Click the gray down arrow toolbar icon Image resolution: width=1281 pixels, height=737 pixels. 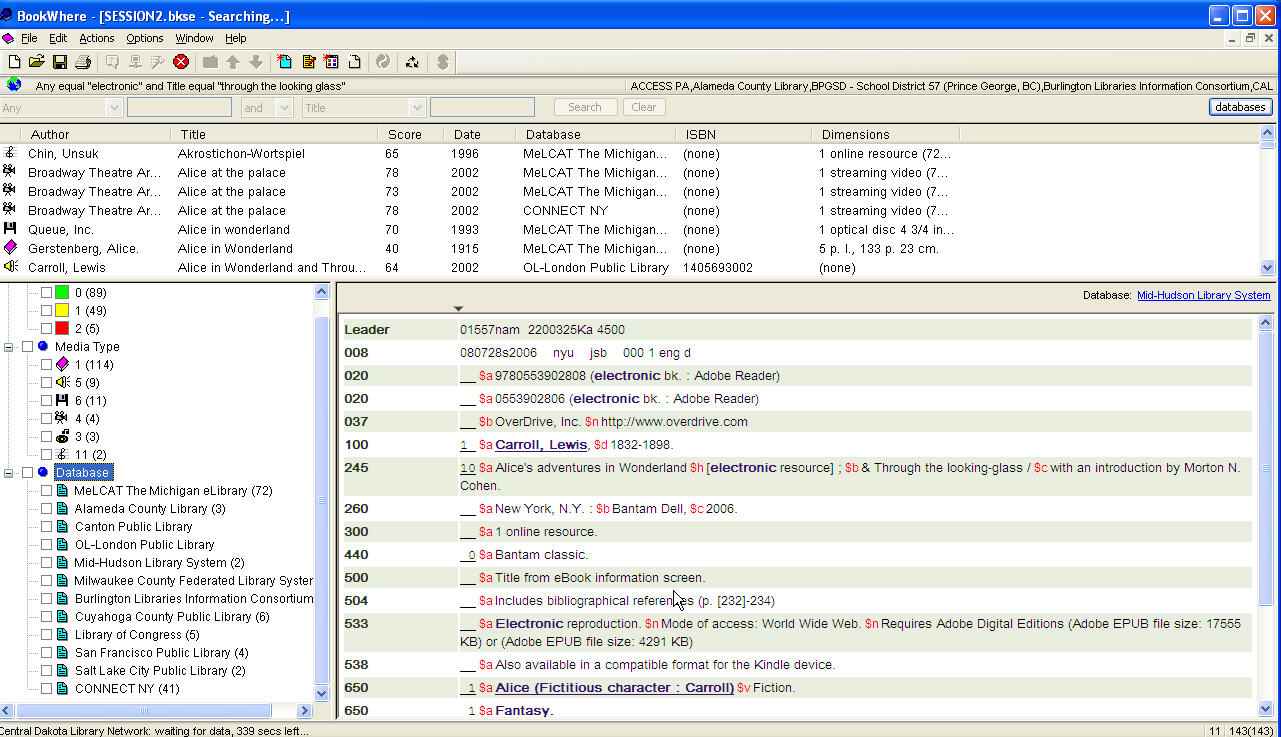pos(256,62)
